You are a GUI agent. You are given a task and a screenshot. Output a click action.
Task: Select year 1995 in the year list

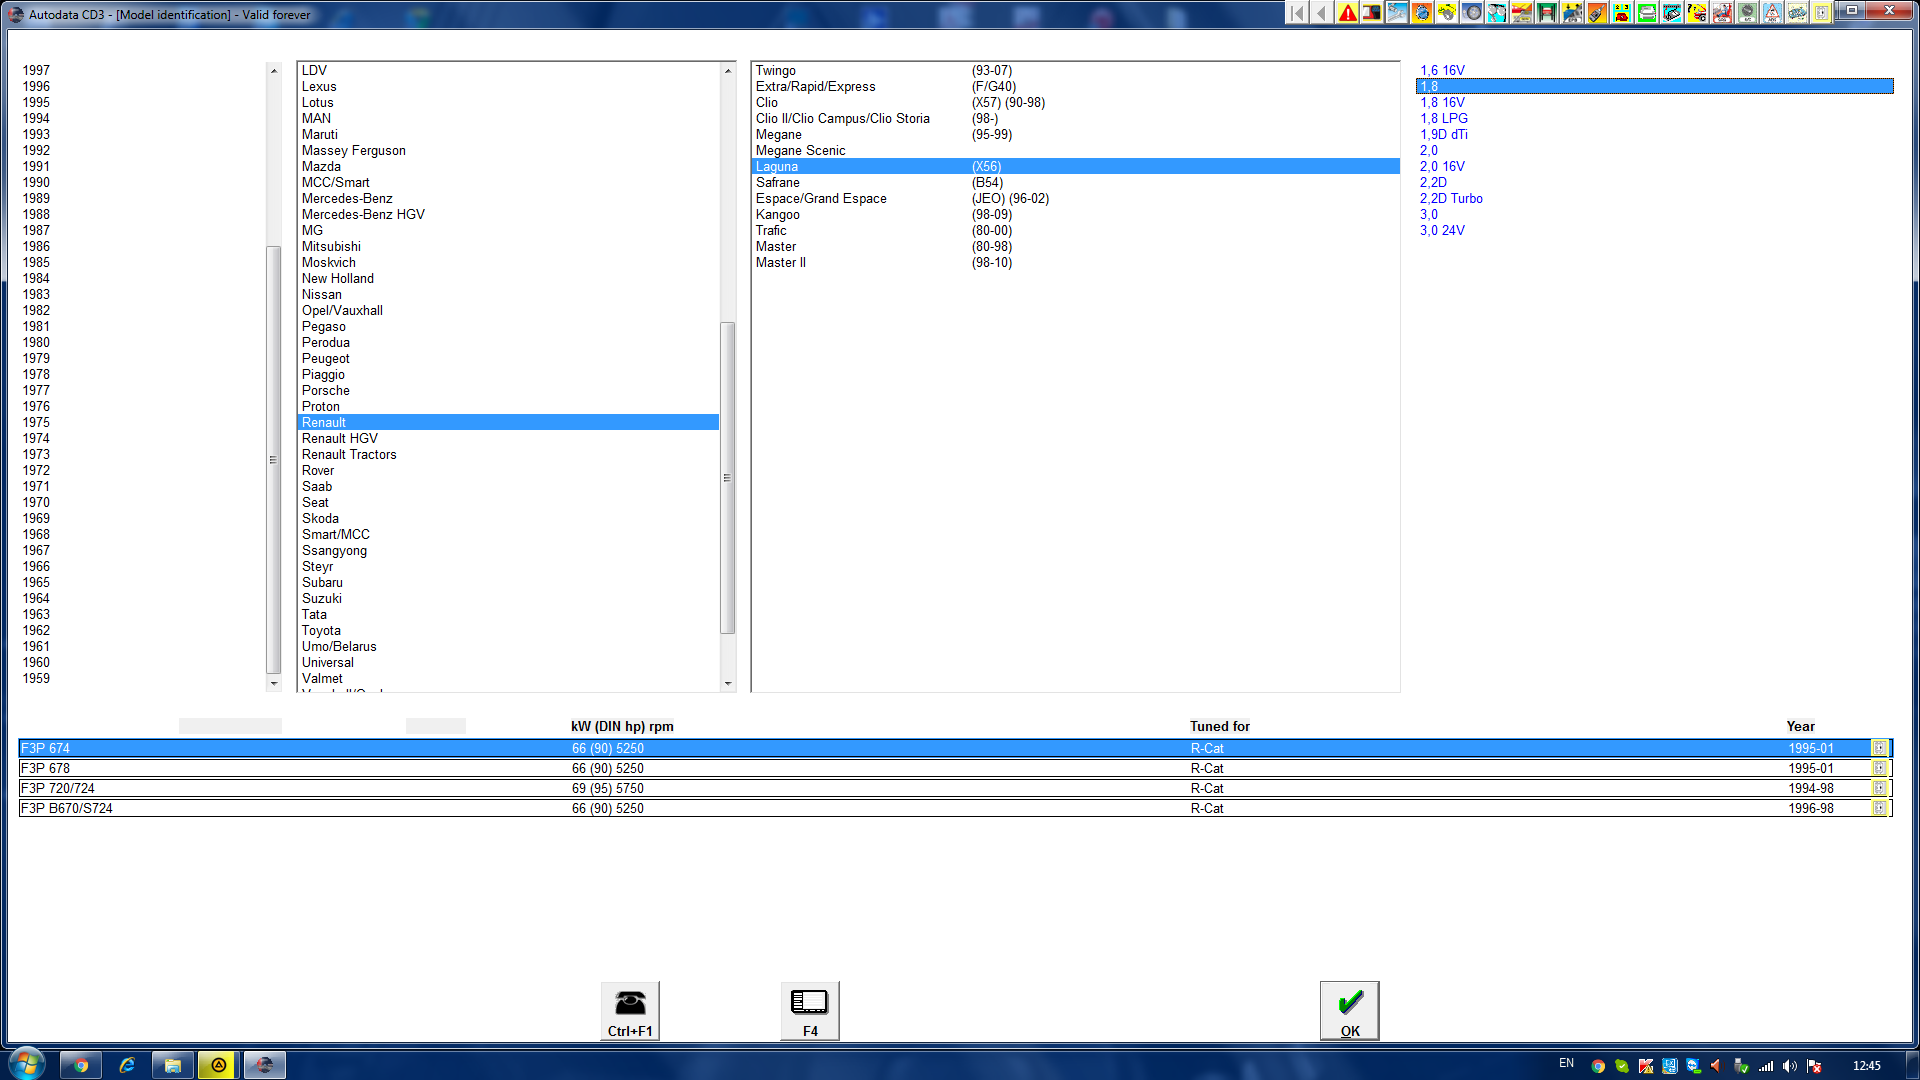(x=36, y=102)
